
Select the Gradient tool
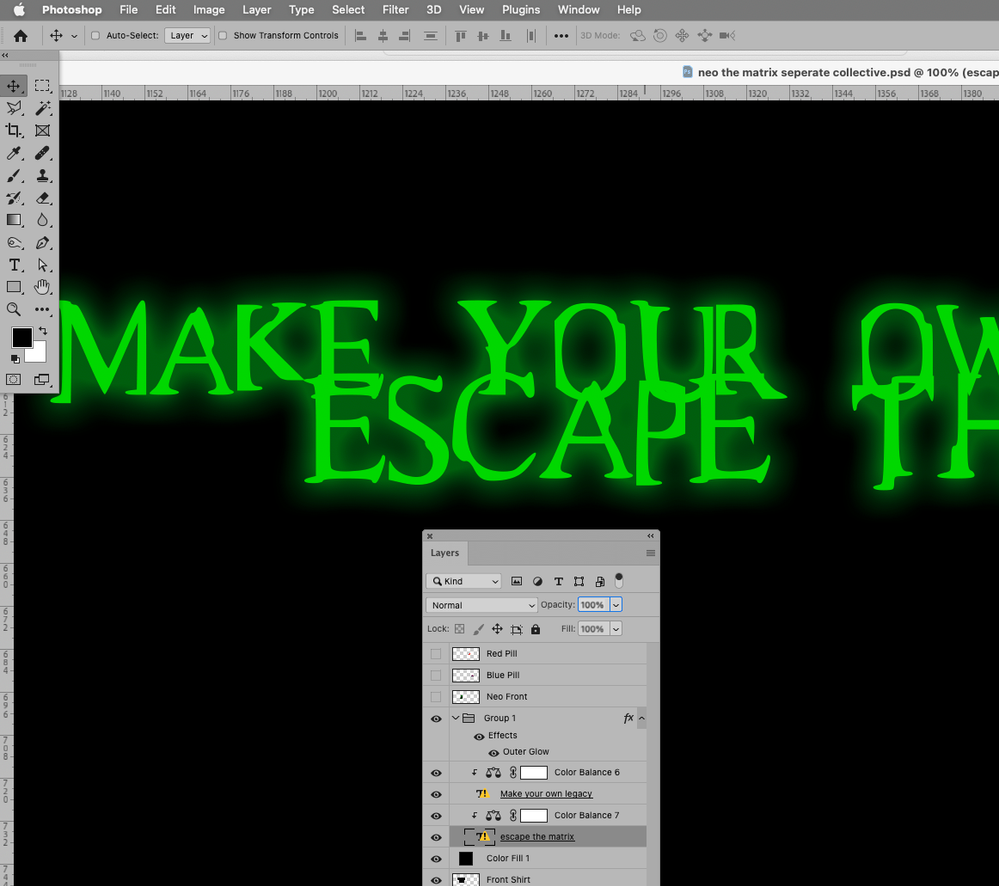click(14, 220)
